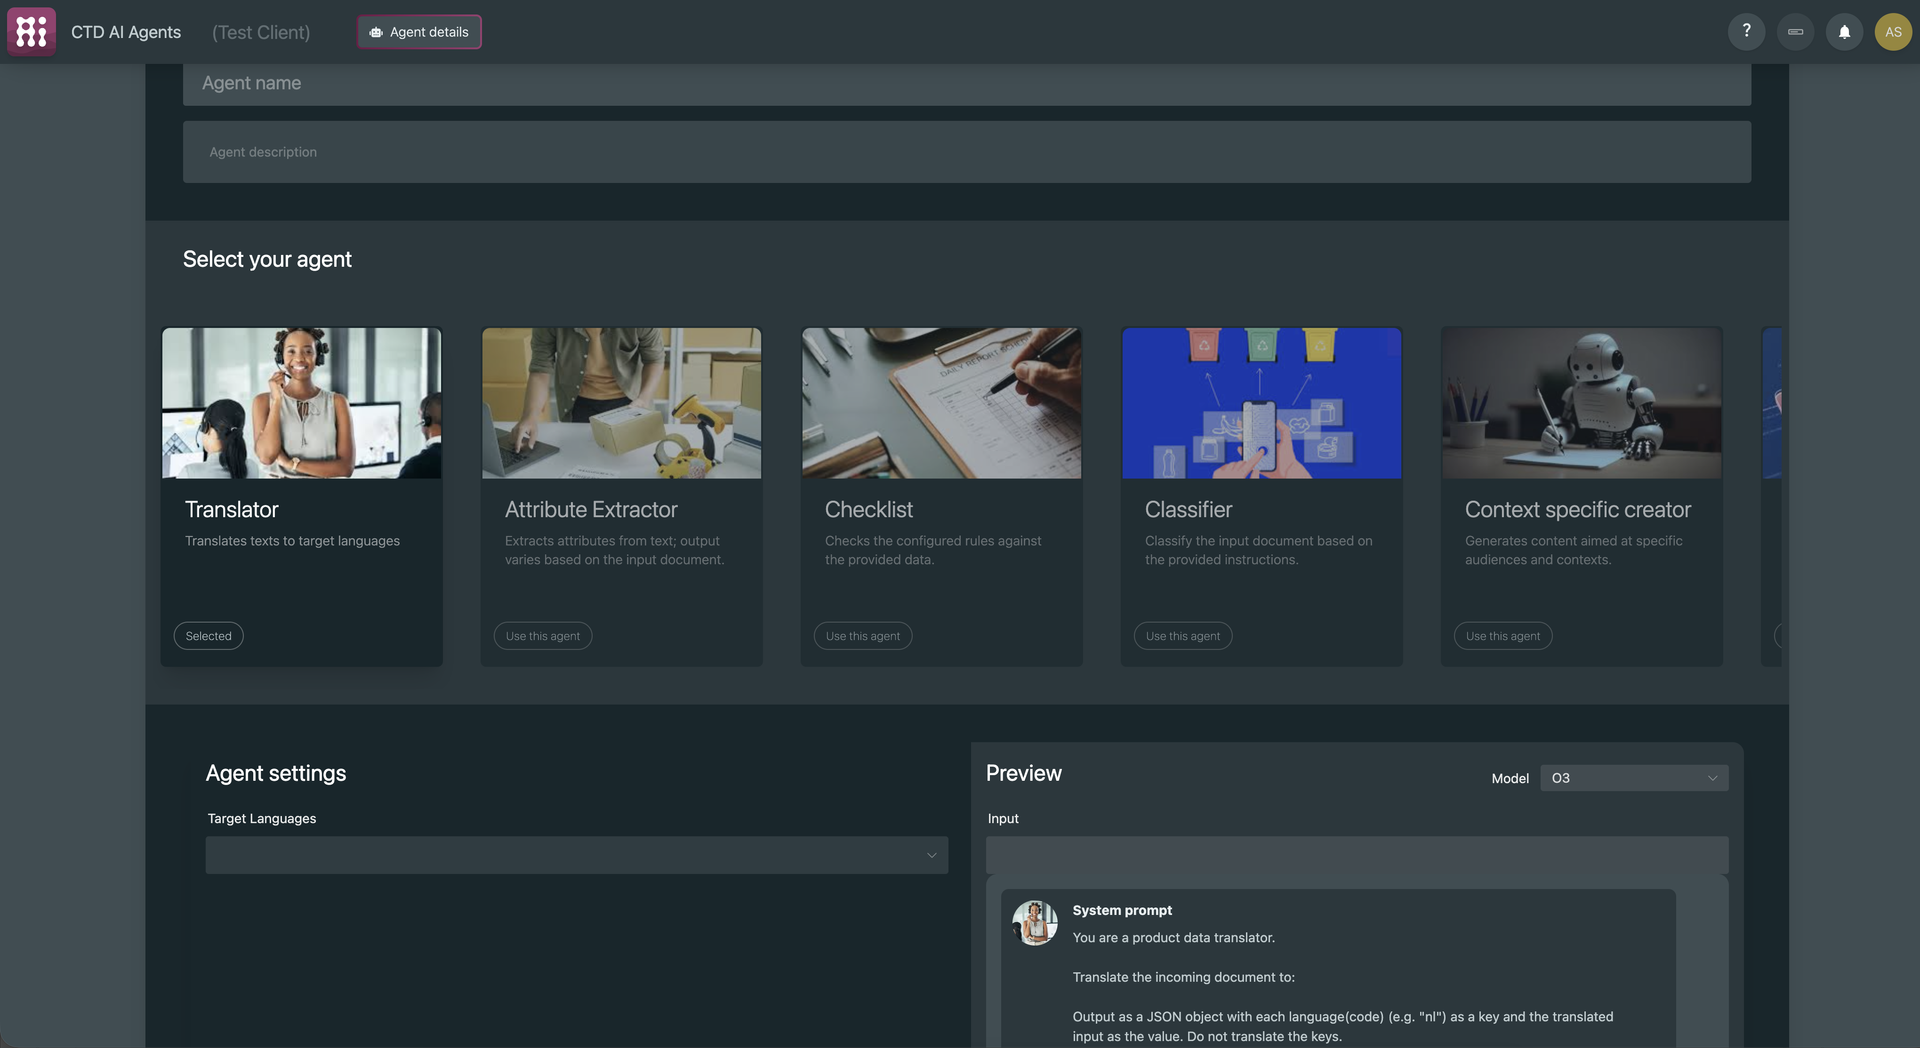Click the Attribute Extractor title
This screenshot has height=1048, width=1920.
[591, 510]
